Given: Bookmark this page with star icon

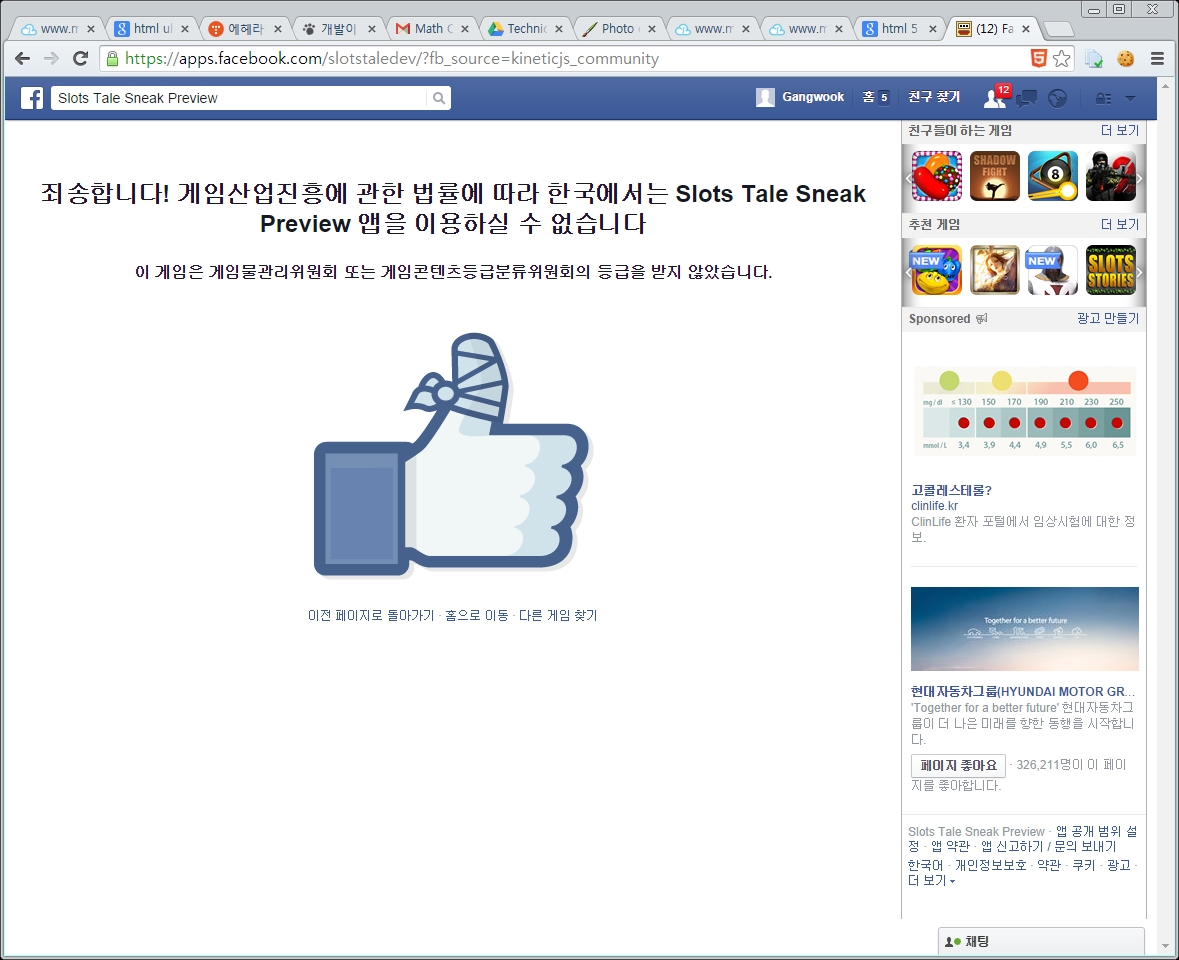Looking at the screenshot, I should 1062,59.
